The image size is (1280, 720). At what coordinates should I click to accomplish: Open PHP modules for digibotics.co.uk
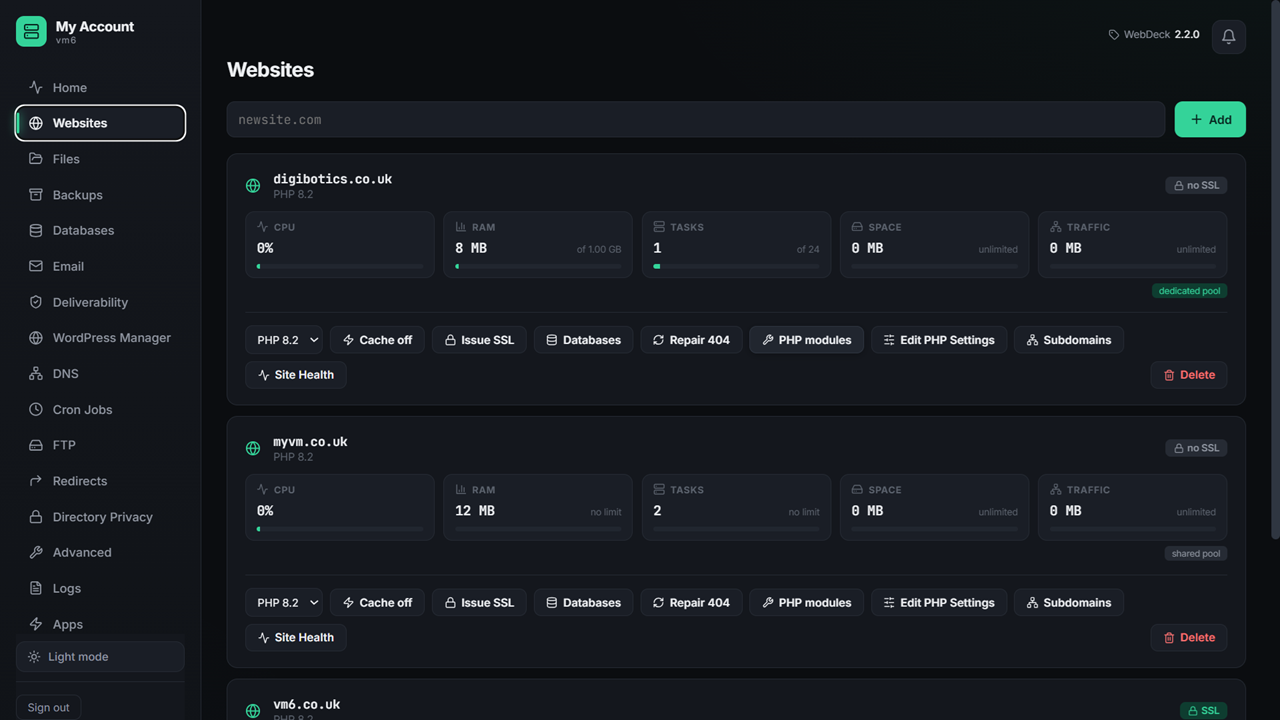[x=806, y=340]
